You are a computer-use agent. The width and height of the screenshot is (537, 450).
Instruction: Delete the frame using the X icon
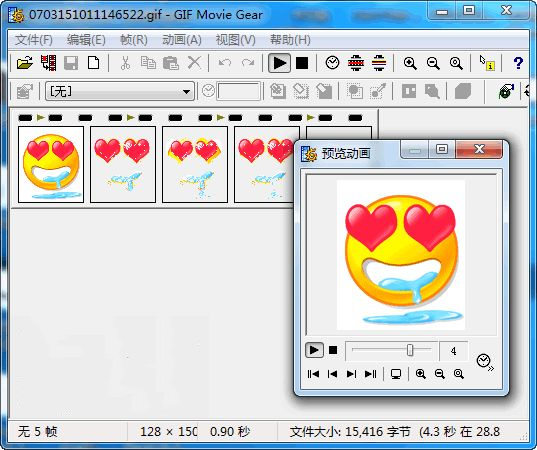[x=195, y=63]
